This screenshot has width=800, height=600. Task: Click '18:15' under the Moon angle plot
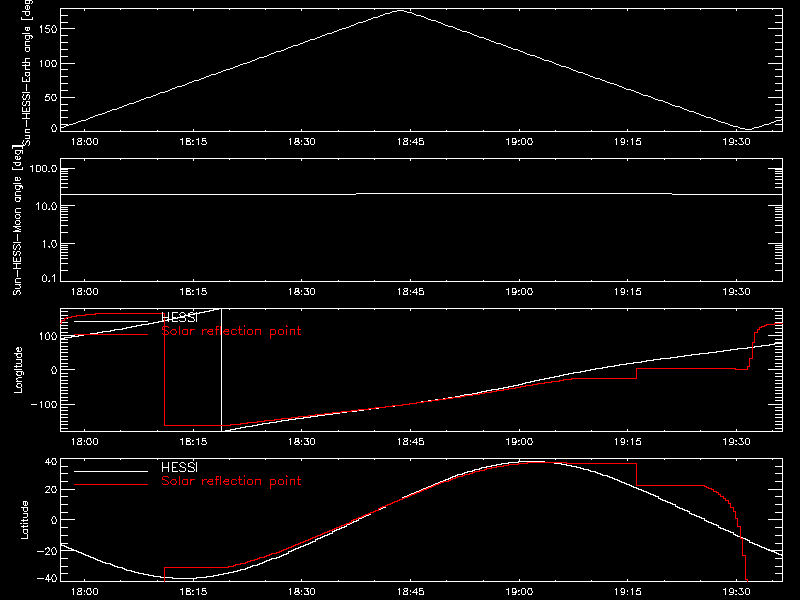(193, 292)
